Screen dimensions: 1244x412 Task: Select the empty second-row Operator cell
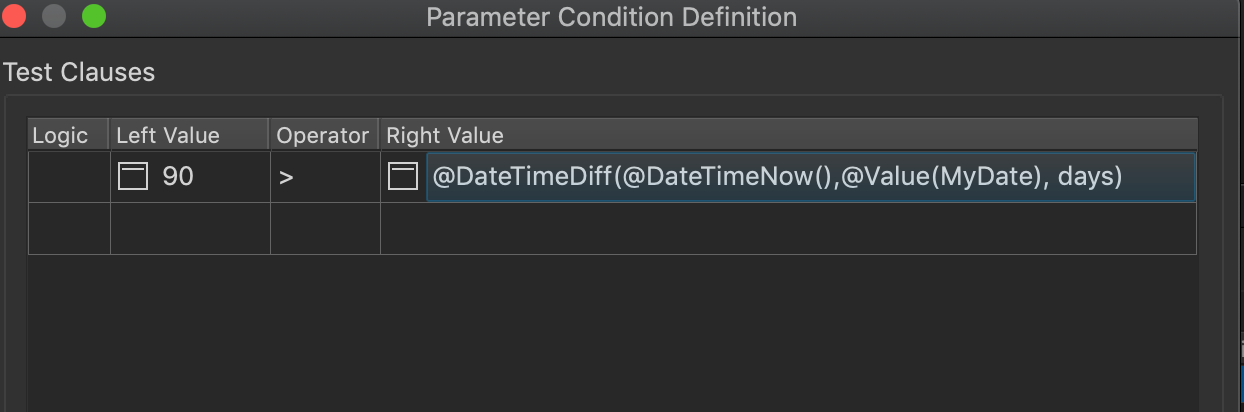pos(325,228)
